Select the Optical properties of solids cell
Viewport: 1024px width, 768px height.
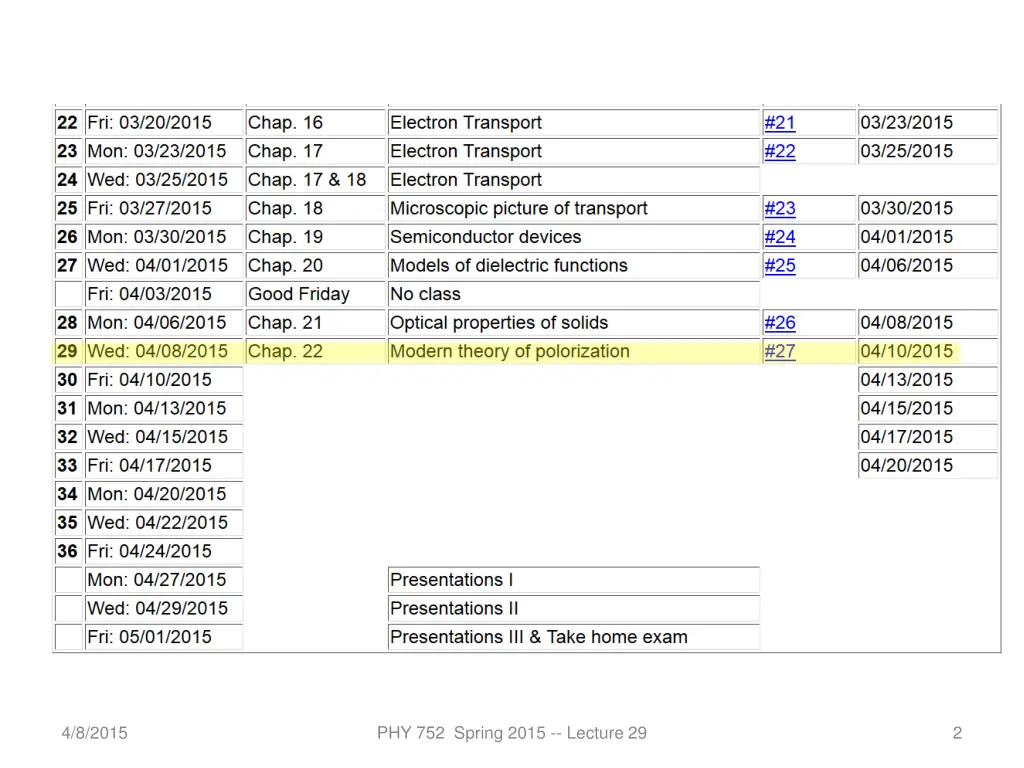click(499, 323)
